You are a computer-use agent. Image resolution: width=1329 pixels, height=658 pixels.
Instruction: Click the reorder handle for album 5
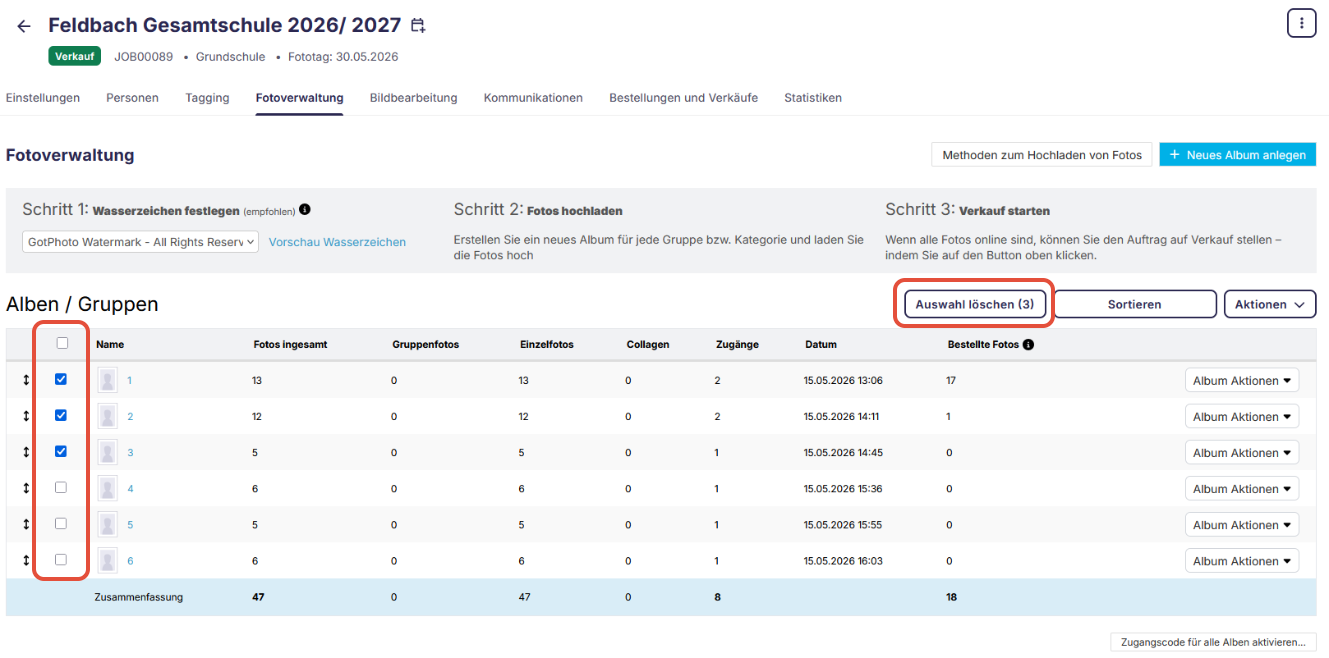[x=26, y=525]
